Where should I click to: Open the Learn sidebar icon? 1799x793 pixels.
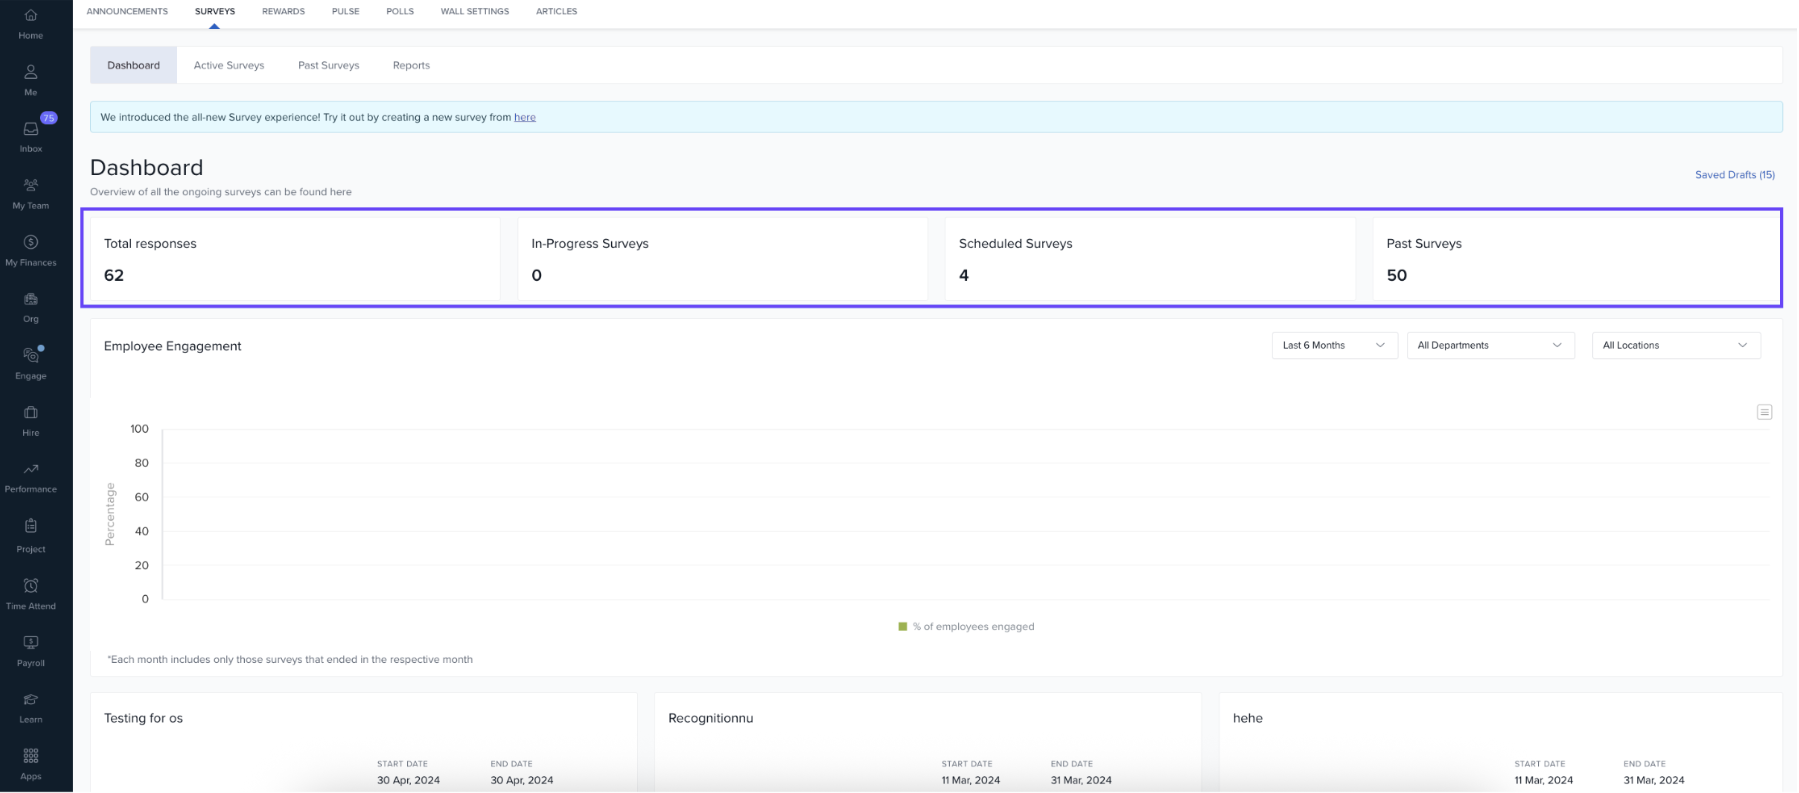pyautogui.click(x=31, y=707)
